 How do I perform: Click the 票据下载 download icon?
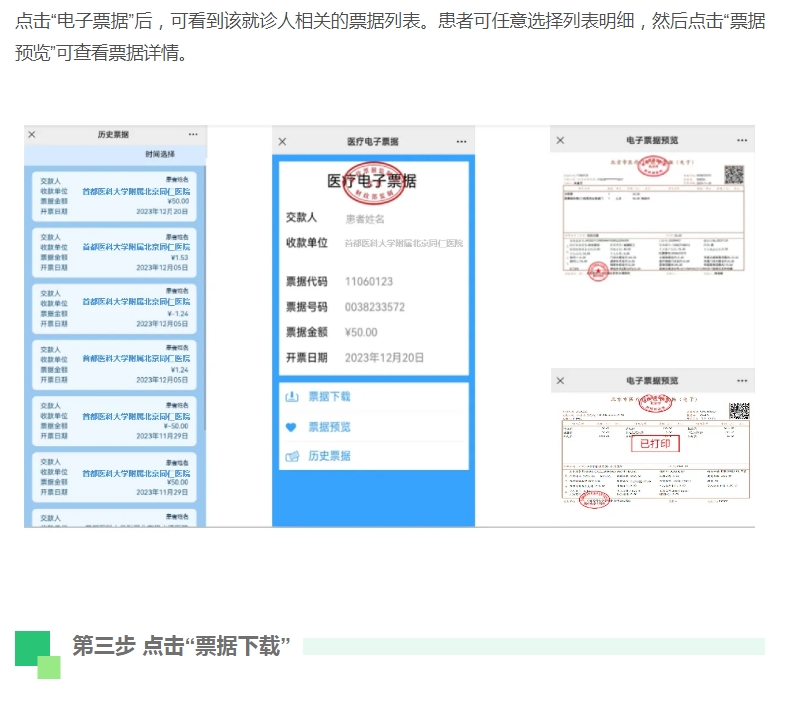(x=292, y=397)
